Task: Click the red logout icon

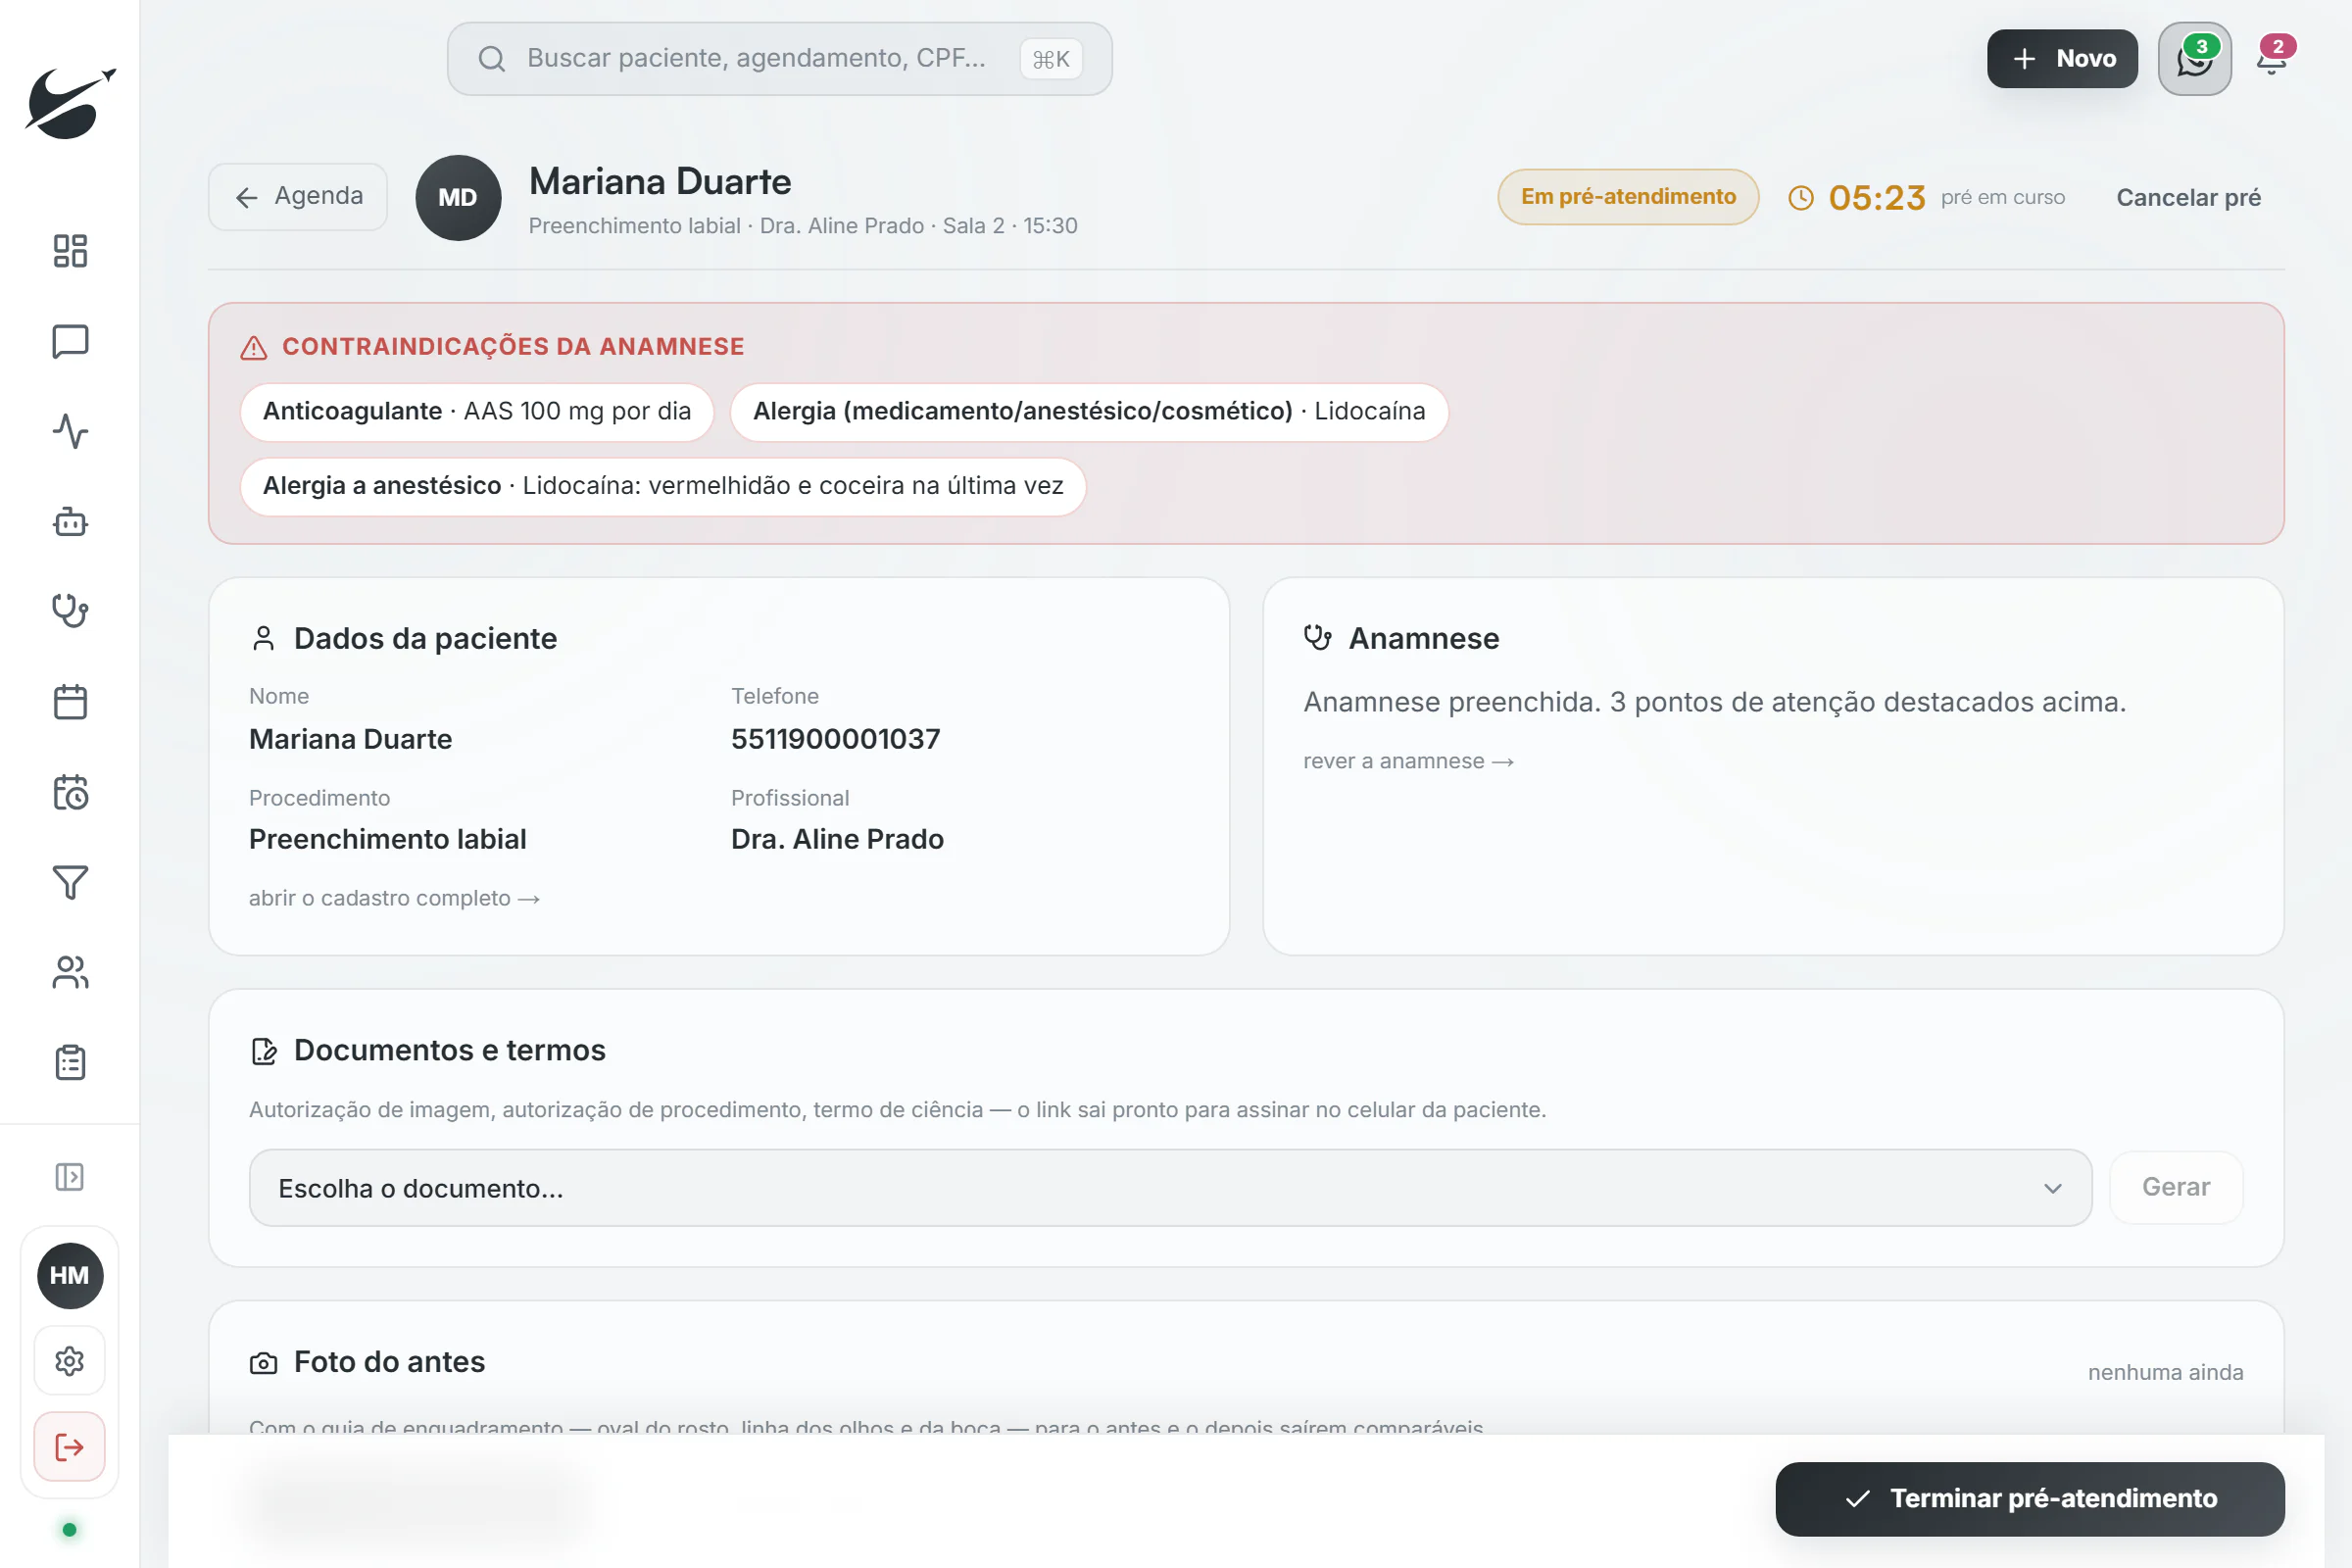Action: coord(70,1447)
